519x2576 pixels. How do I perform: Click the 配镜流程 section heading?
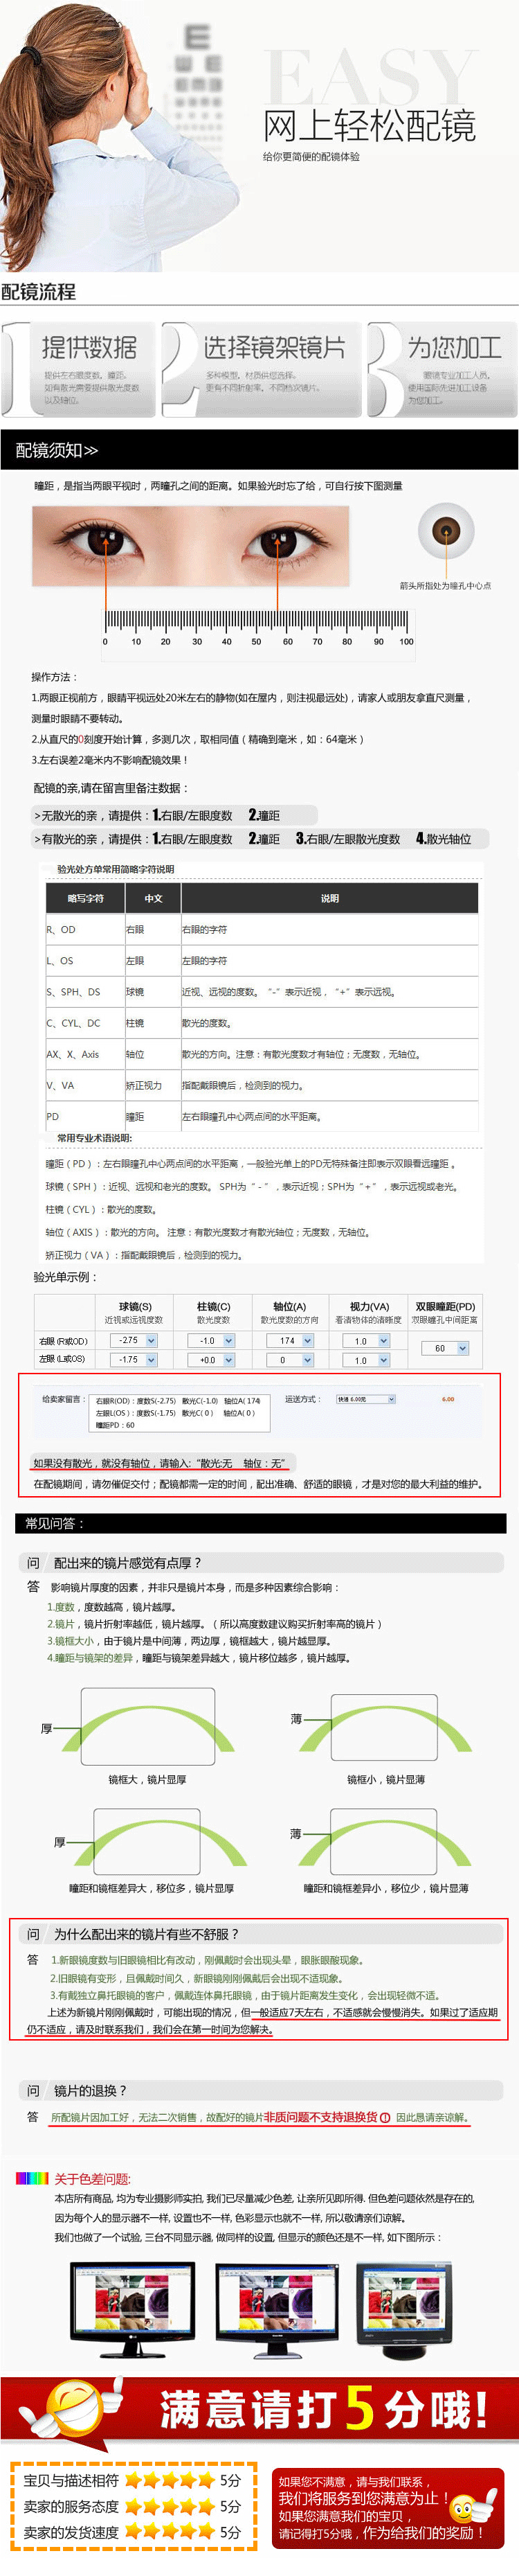[x=39, y=291]
